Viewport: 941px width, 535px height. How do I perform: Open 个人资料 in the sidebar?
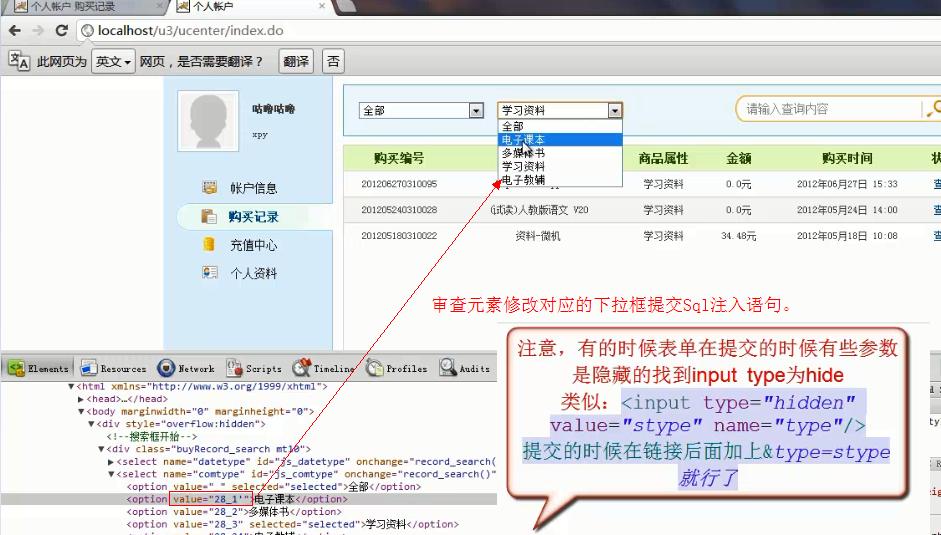254,273
